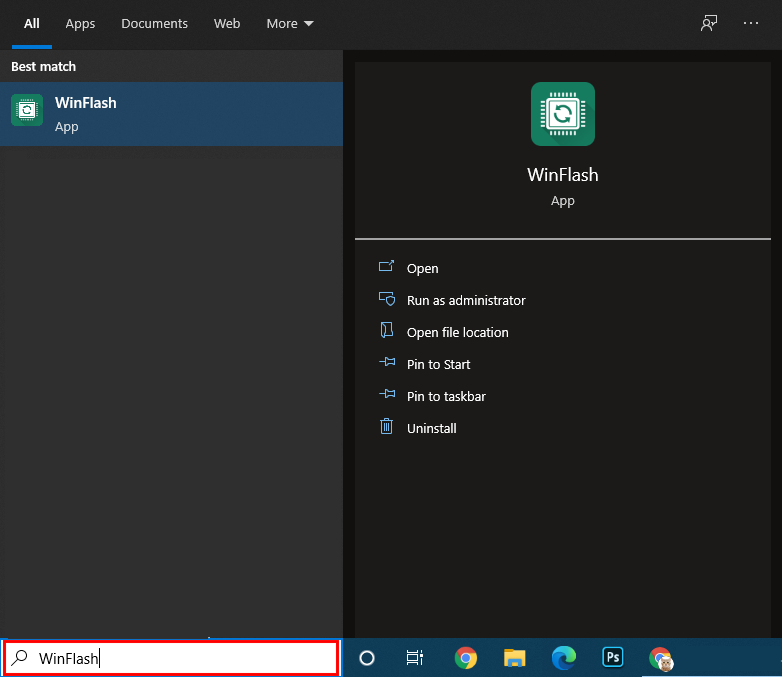Open Cortana from the taskbar
Viewport: 782px width, 677px height.
pyautogui.click(x=367, y=658)
